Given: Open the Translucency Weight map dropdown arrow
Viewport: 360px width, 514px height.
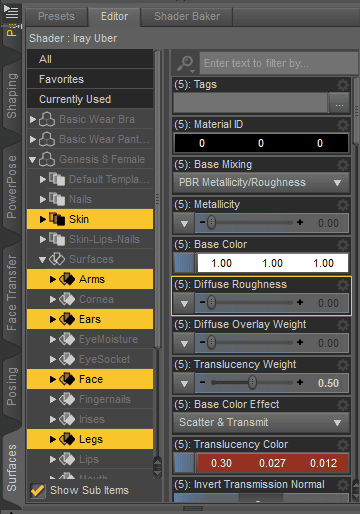Looking at the screenshot, I should pos(184,383).
